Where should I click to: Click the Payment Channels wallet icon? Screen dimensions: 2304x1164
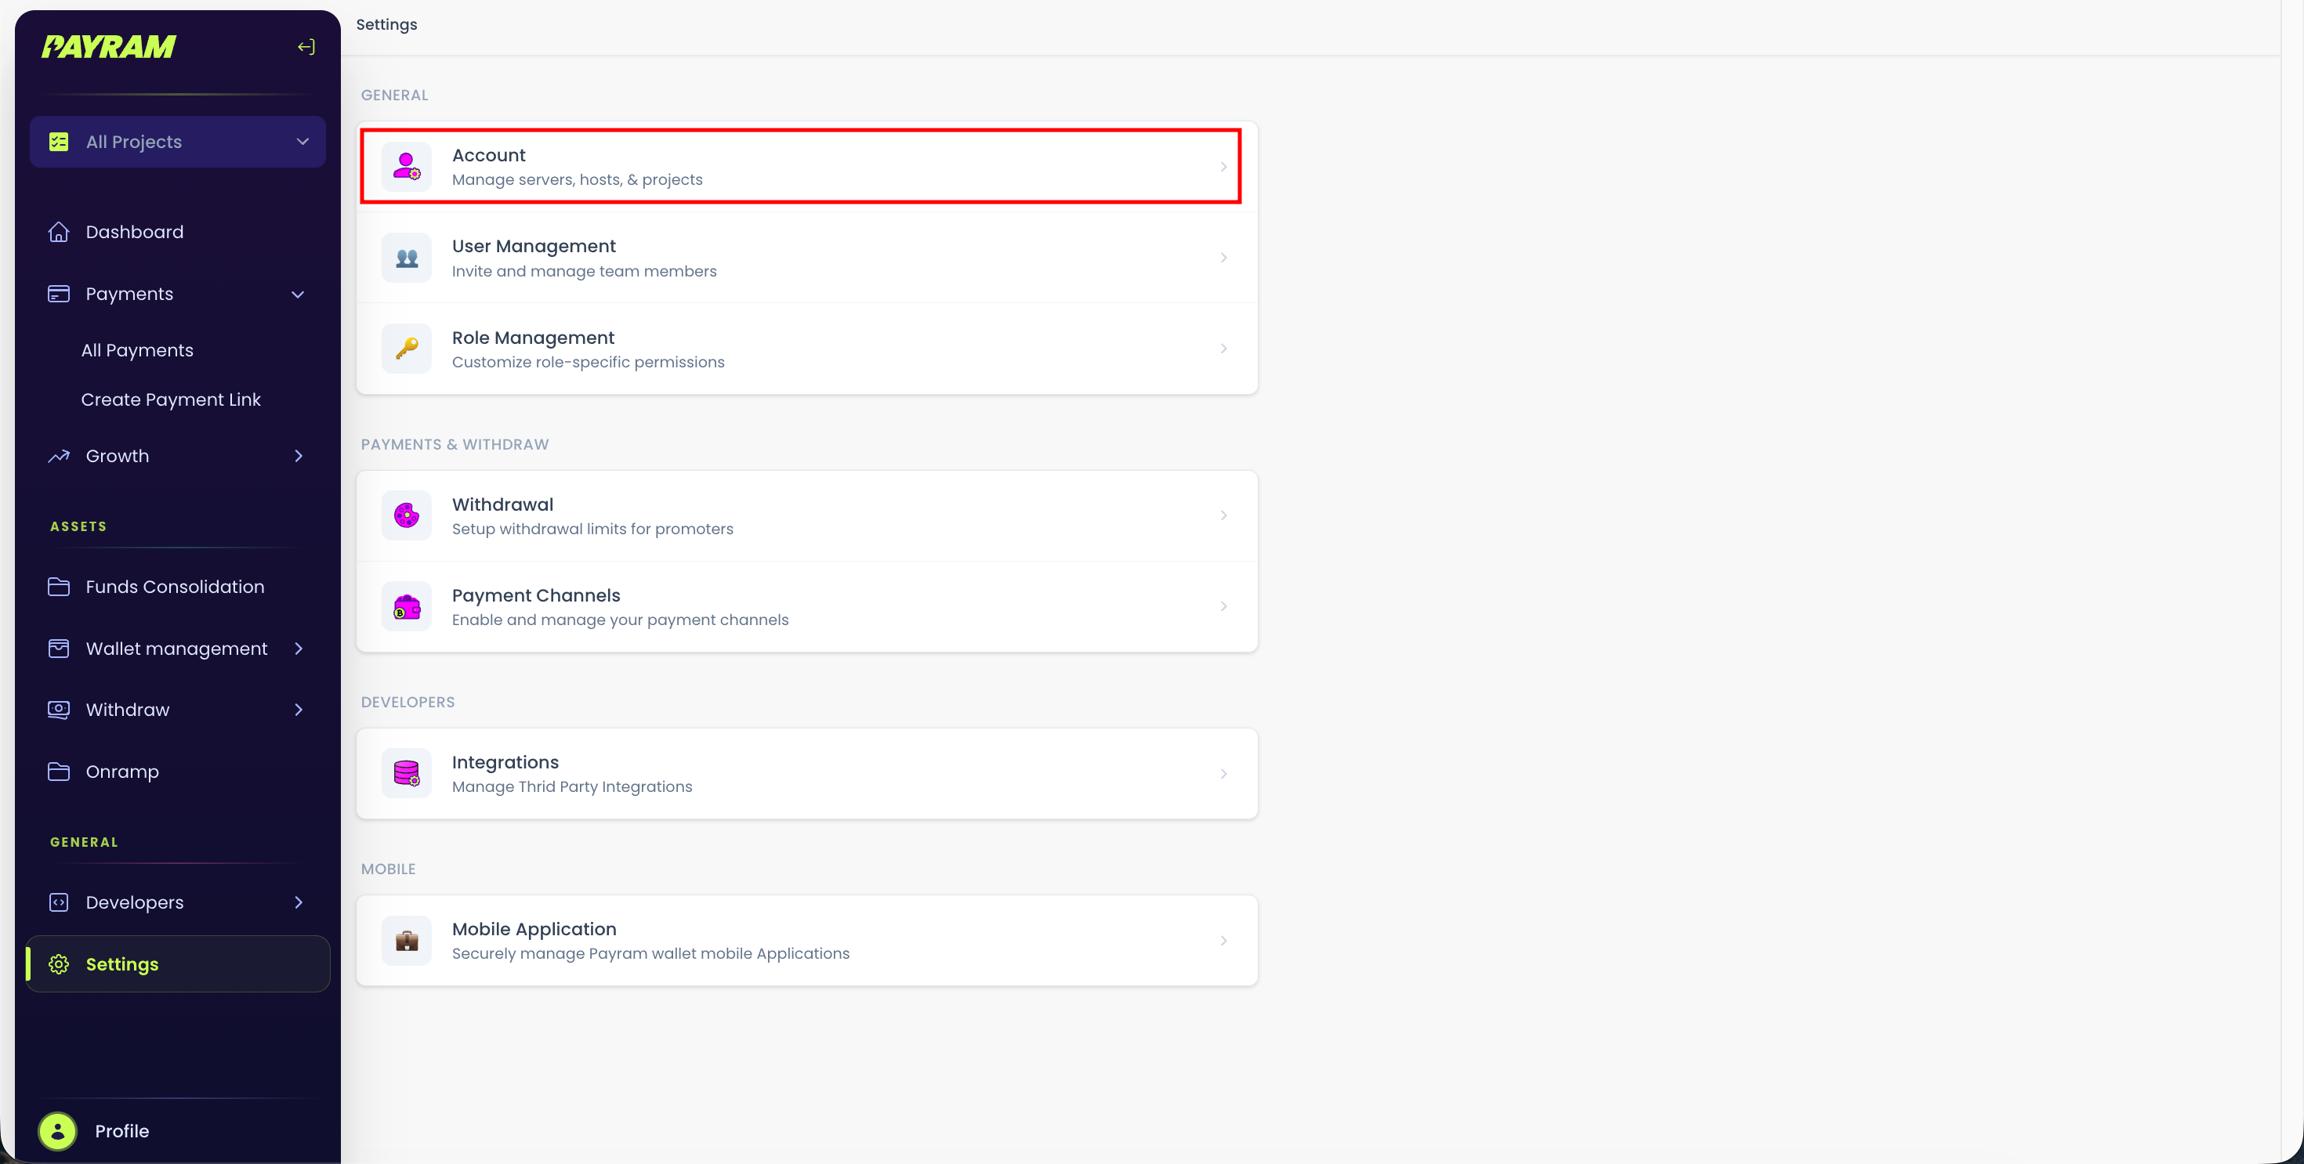406,607
